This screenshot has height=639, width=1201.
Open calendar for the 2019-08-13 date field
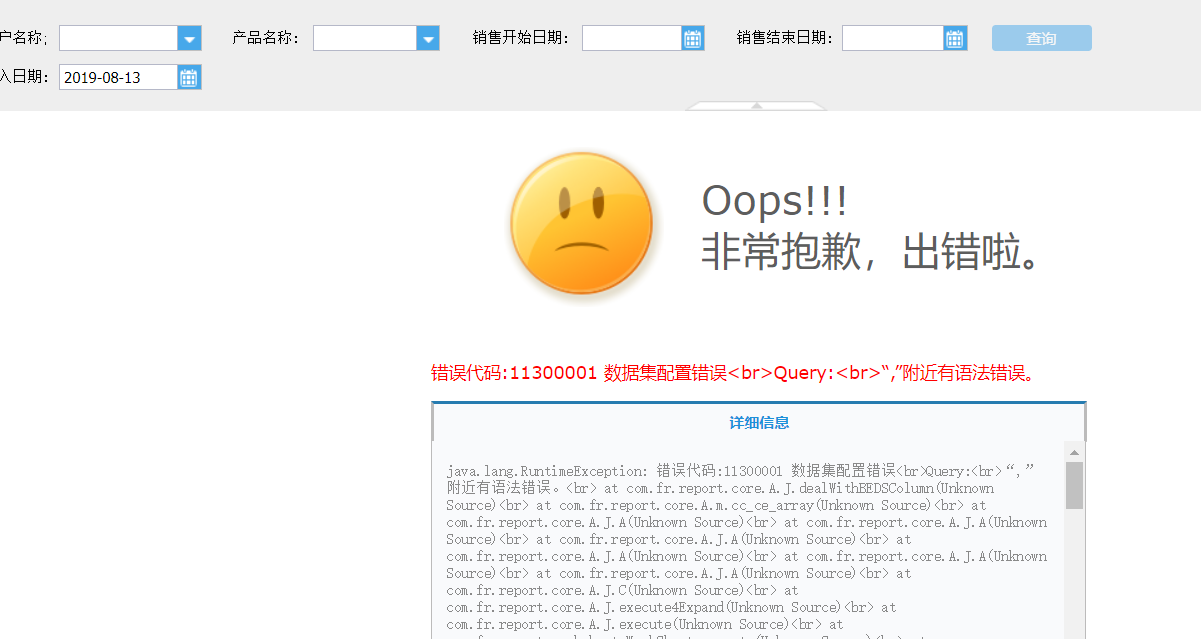click(x=189, y=77)
